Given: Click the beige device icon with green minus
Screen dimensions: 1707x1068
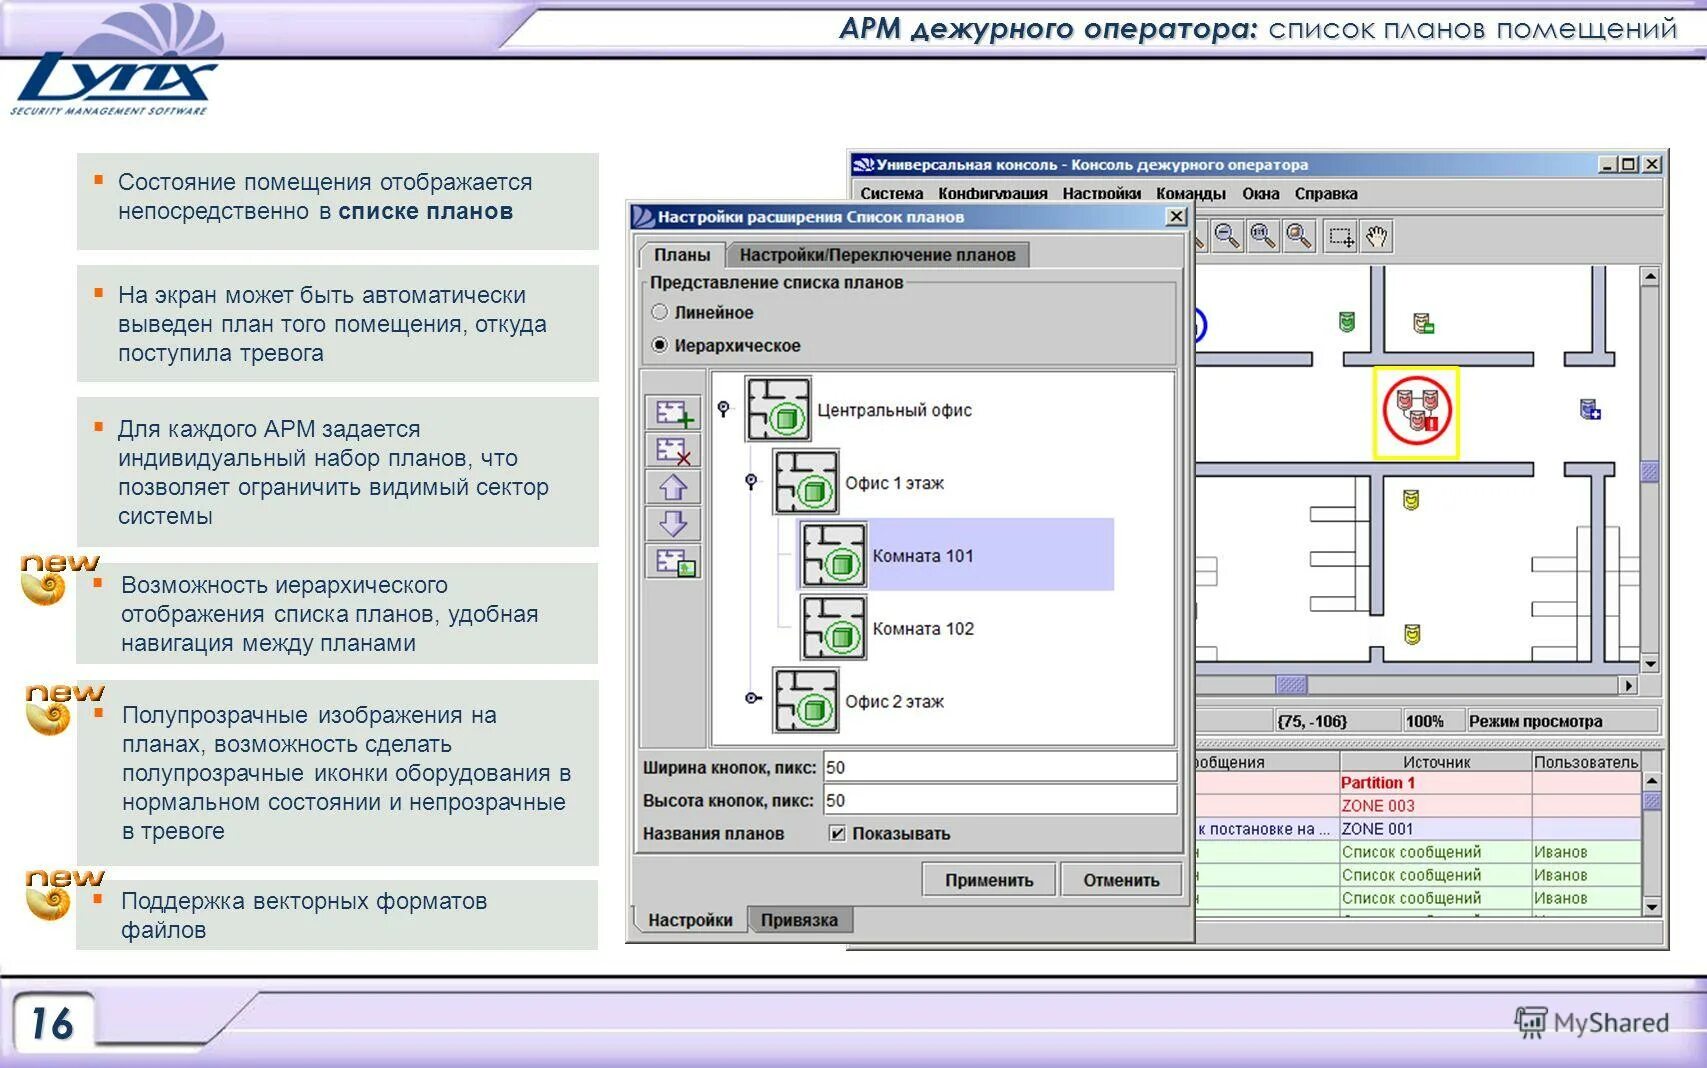Looking at the screenshot, I should 1423,323.
